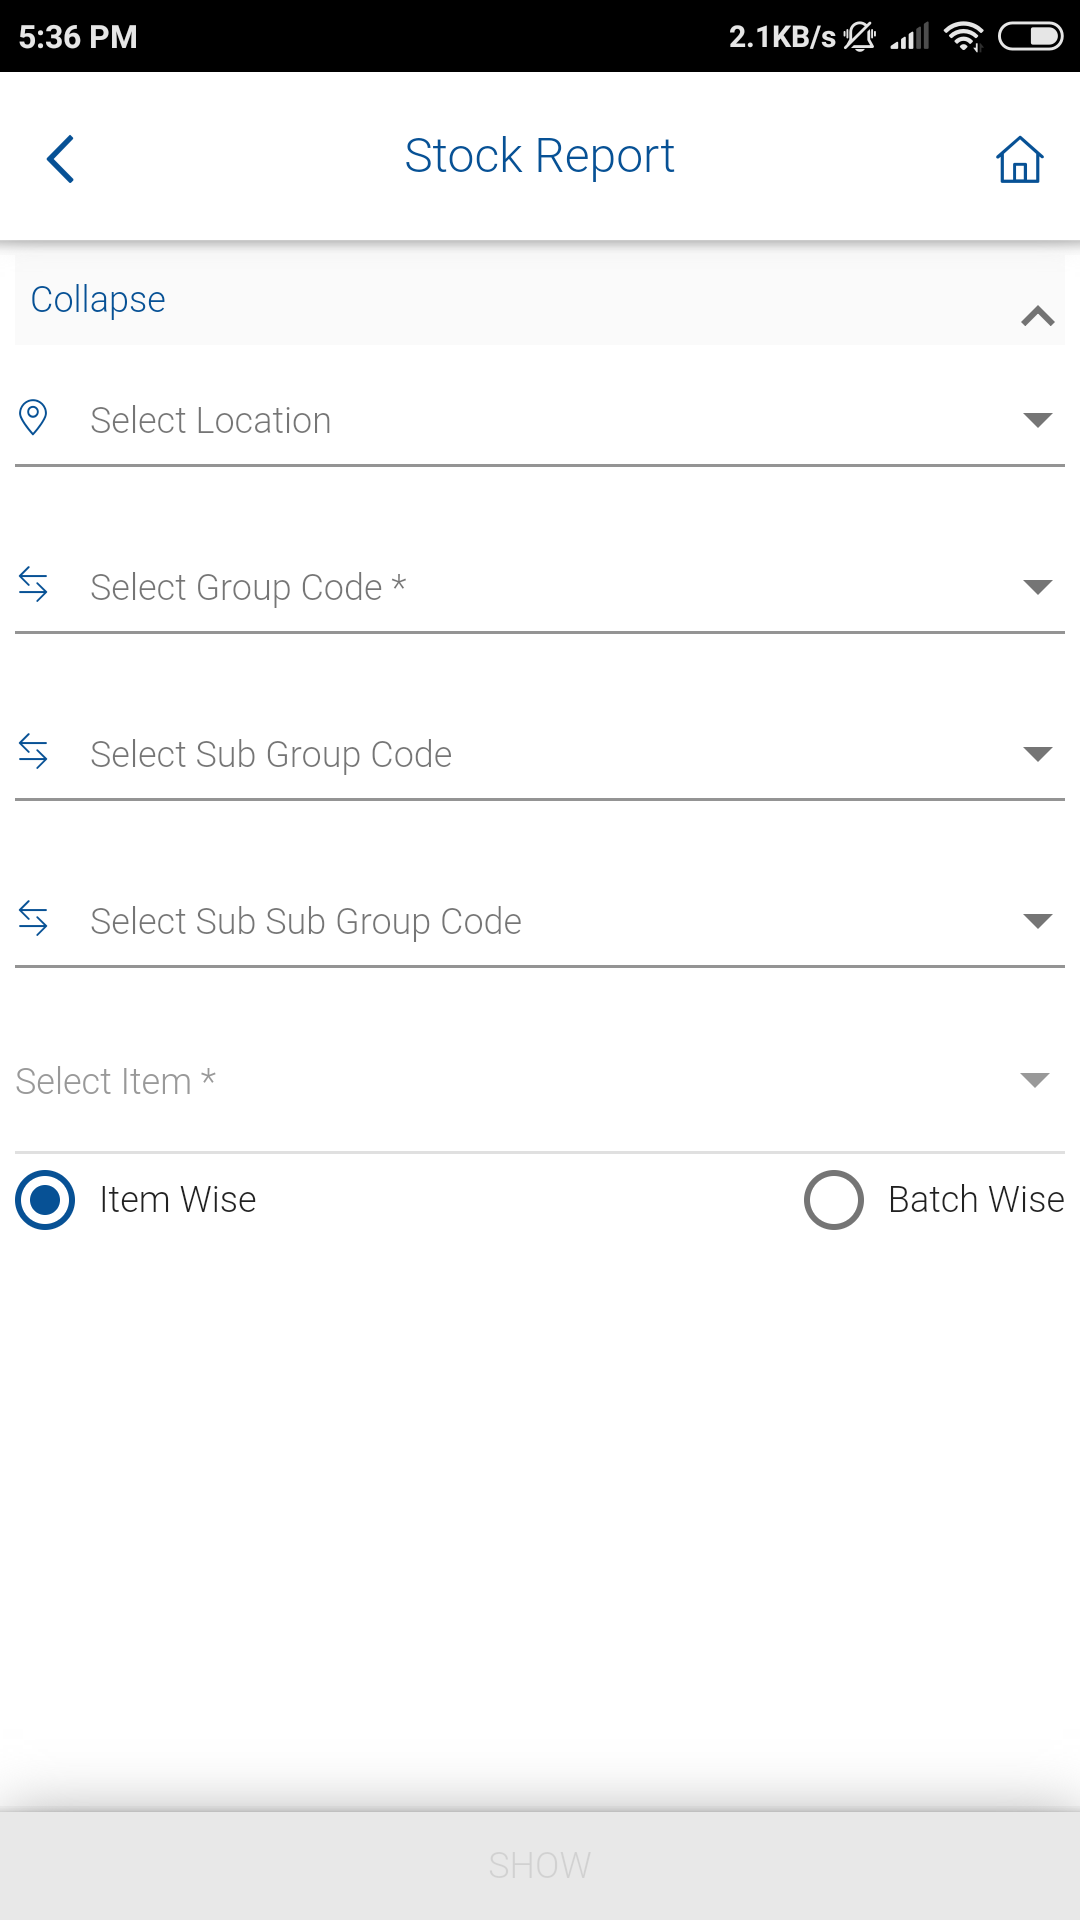
Task: Tap the Wi-Fi status icon
Action: pyautogui.click(x=964, y=37)
